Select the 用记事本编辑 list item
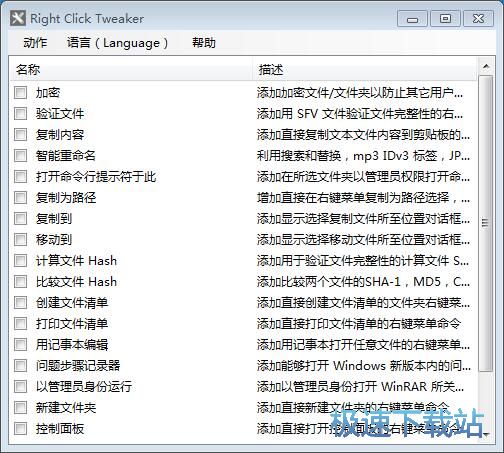Screen dimensions: 504x453 (x=72, y=345)
